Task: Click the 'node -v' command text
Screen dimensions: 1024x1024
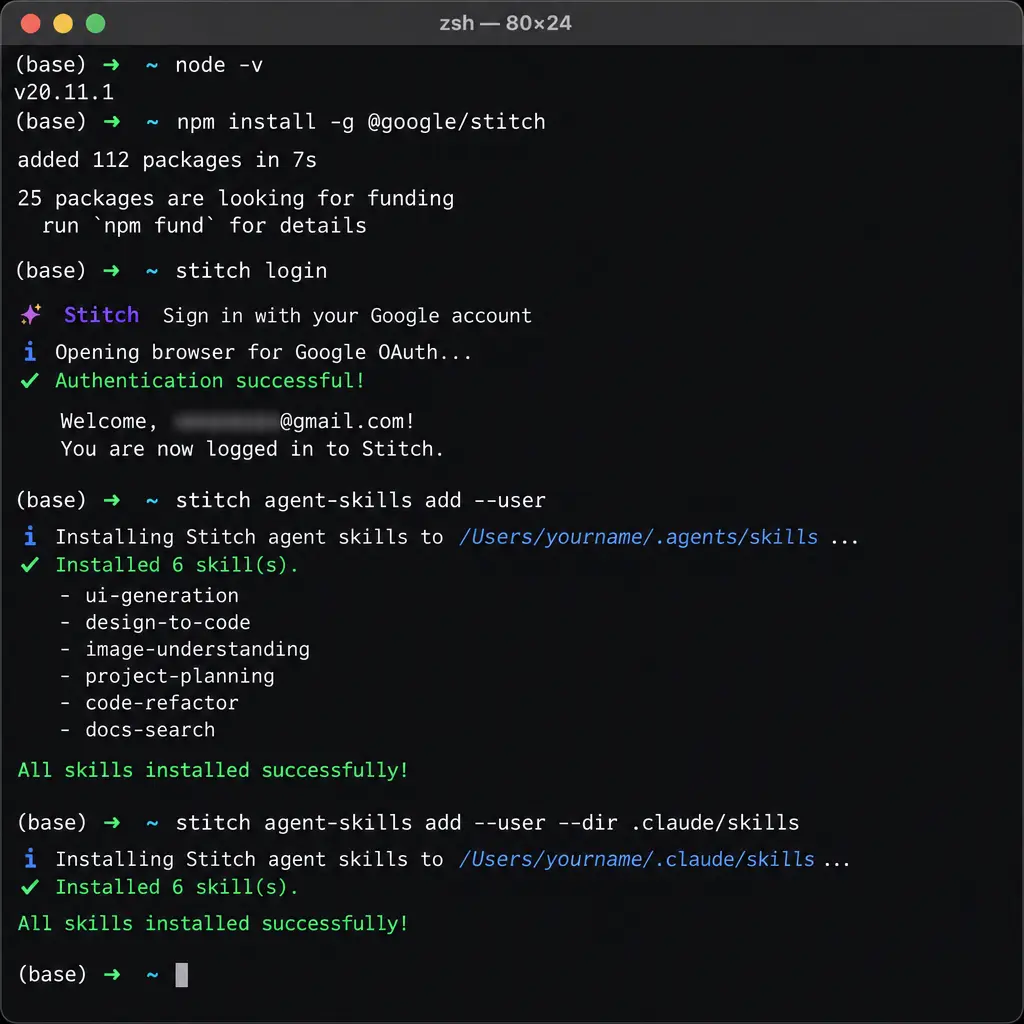Action: 219,65
